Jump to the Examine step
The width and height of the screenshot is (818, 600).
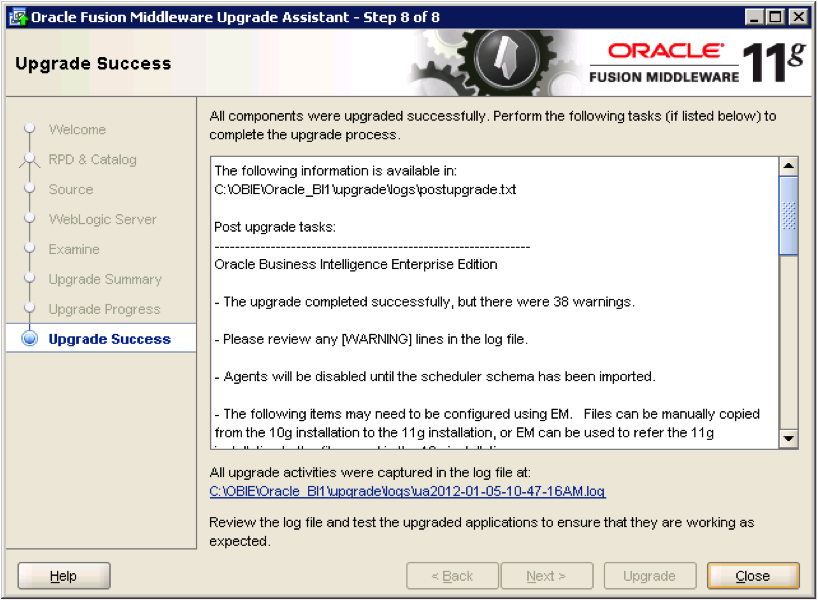[74, 249]
